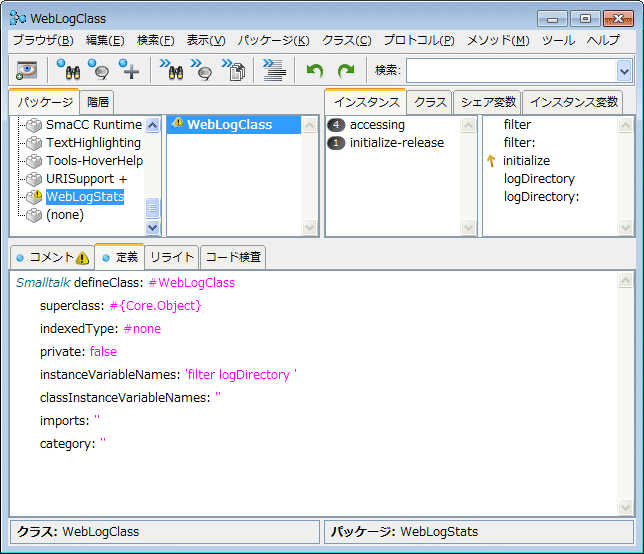Image resolution: width=644 pixels, height=554 pixels.
Task: Open the search field dropdown arrow
Action: [624, 70]
